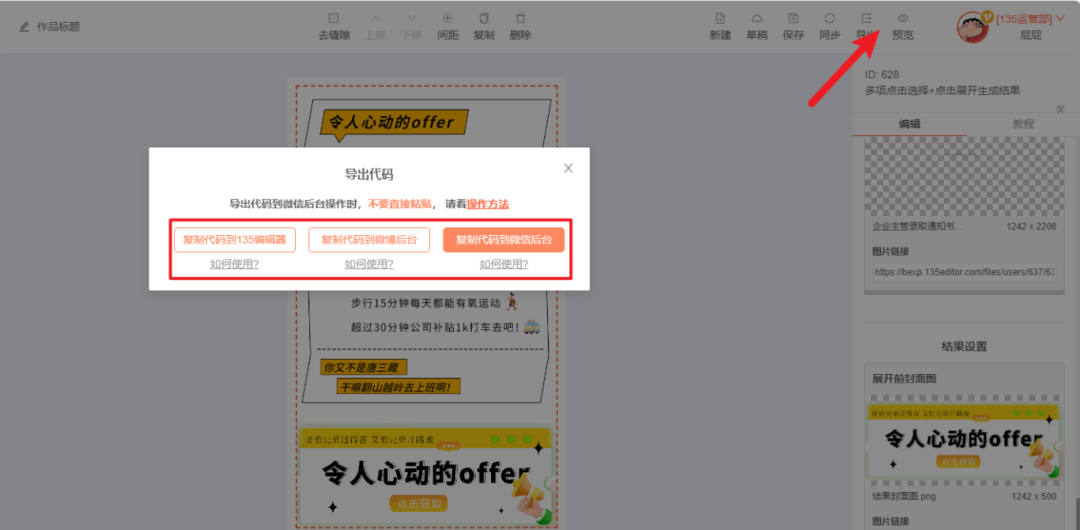Switch to the 编辑 tab
This screenshot has width=1080, height=530.
(x=909, y=124)
